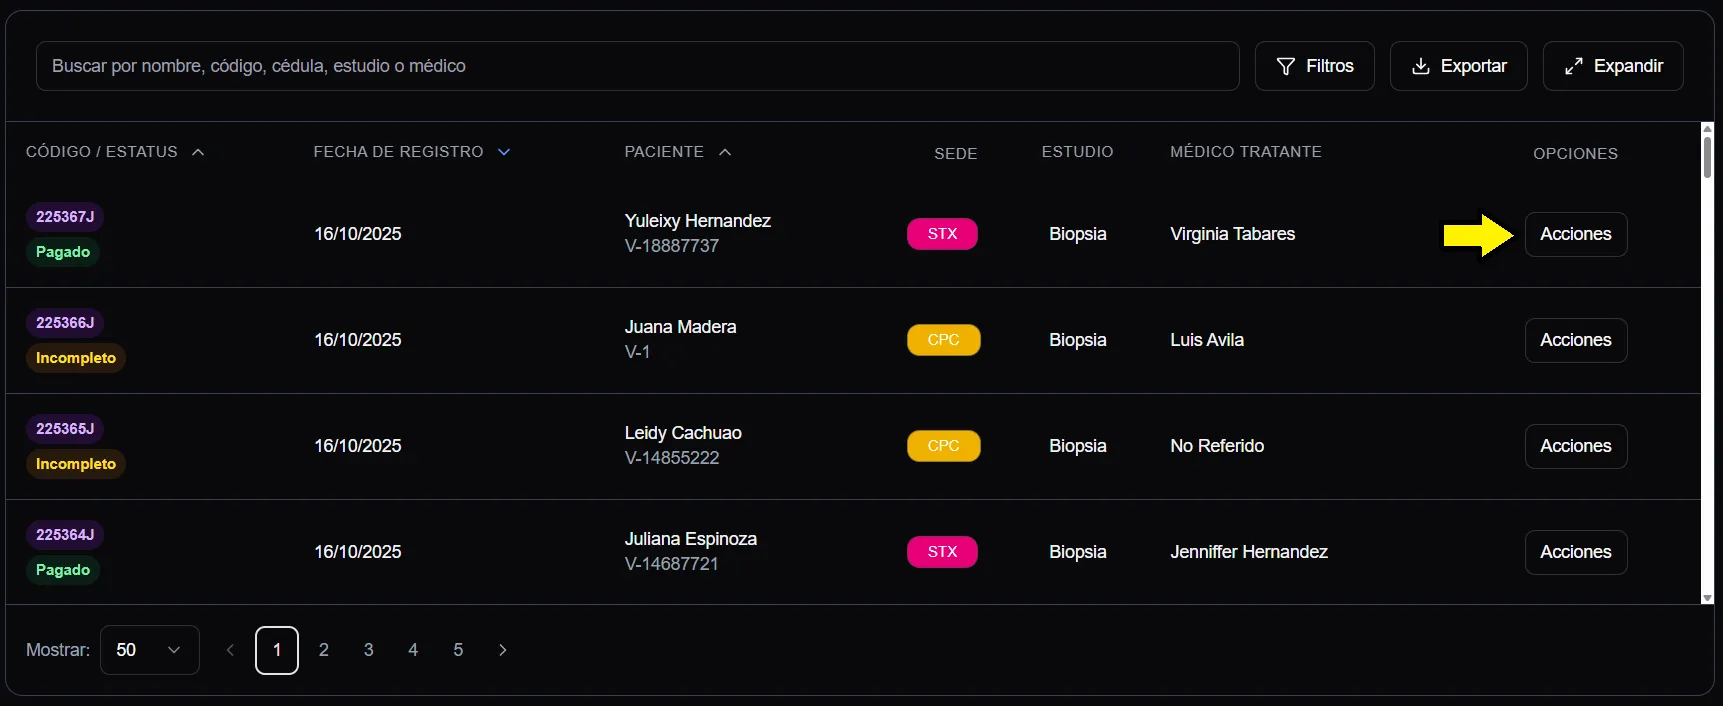This screenshot has height=706, width=1723.
Task: Go to previous page chevron
Action: pos(230,650)
